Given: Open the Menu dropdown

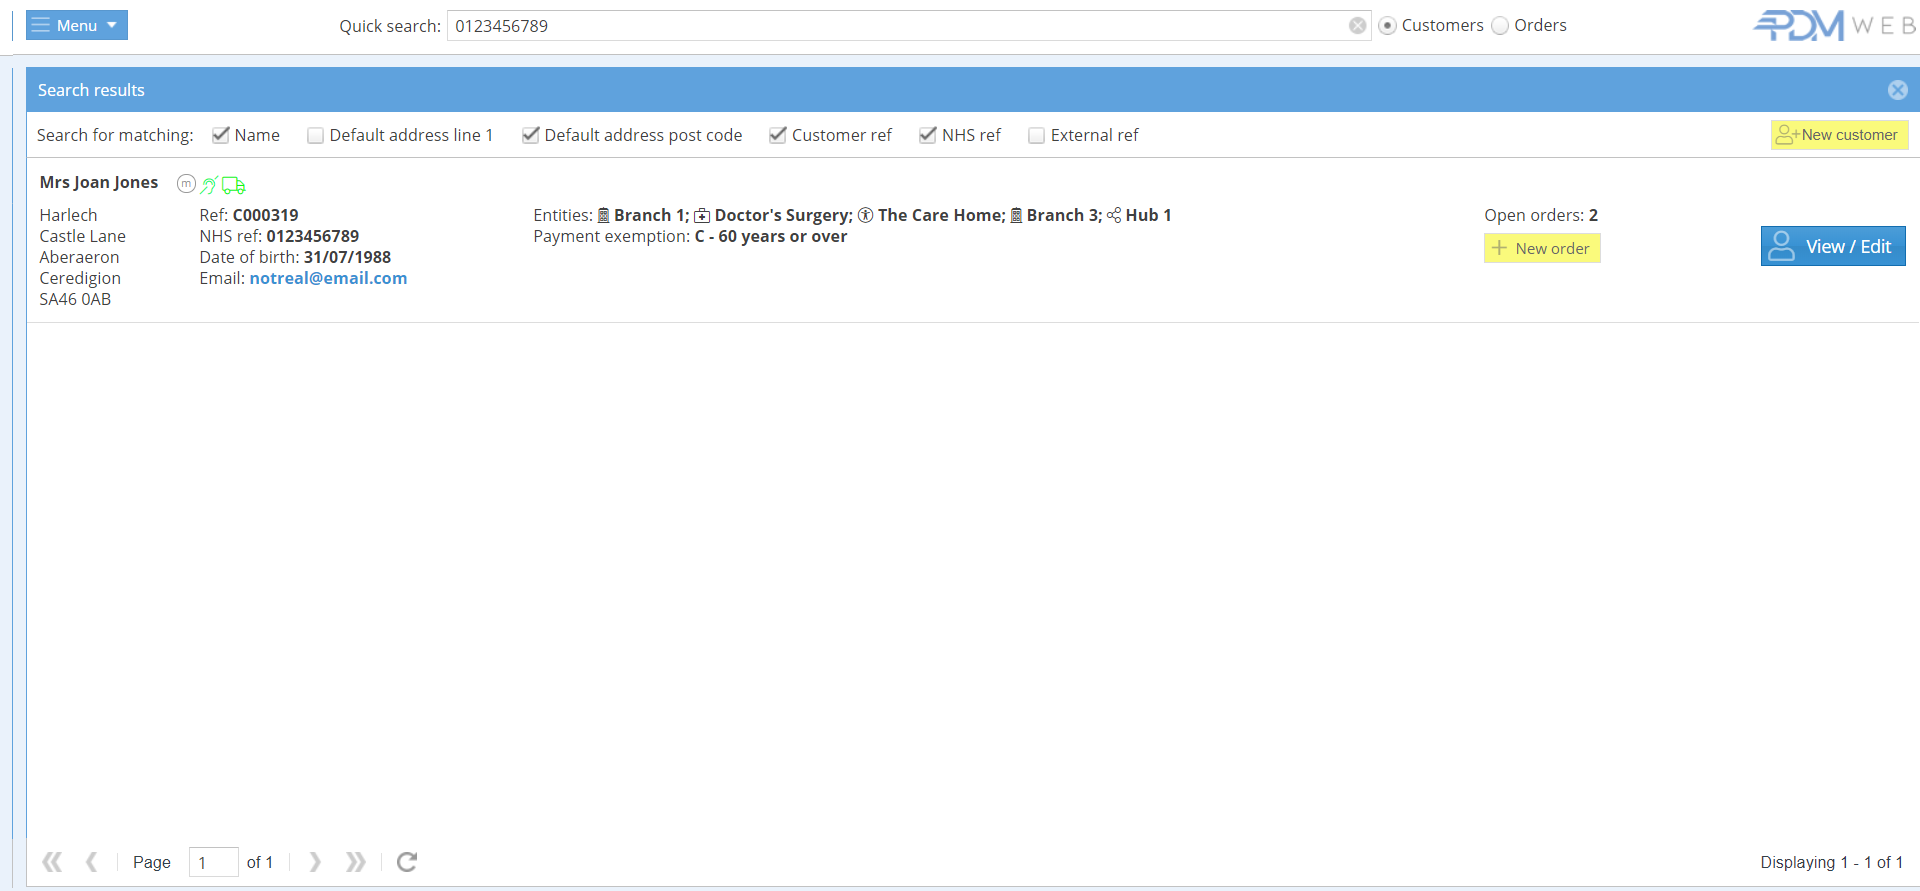Looking at the screenshot, I should [x=77, y=25].
